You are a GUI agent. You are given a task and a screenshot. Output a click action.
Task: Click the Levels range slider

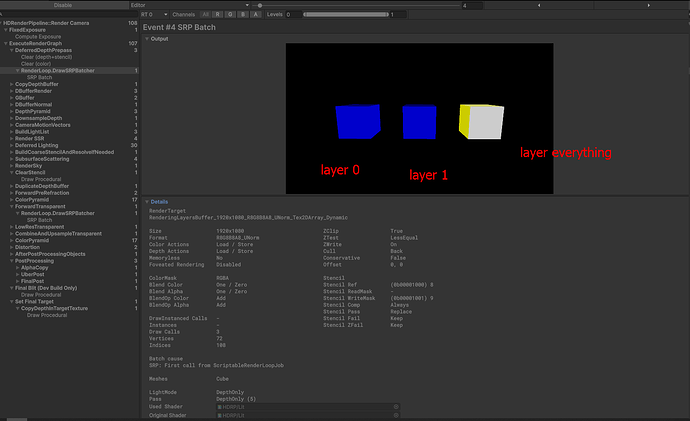click(x=345, y=15)
